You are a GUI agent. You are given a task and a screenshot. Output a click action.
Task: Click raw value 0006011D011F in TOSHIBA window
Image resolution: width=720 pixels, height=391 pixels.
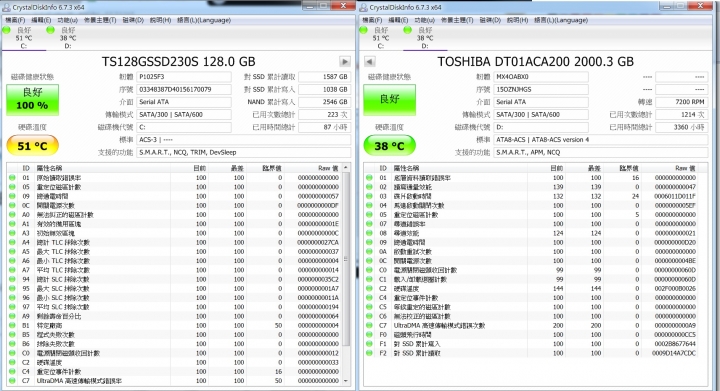(x=675, y=196)
